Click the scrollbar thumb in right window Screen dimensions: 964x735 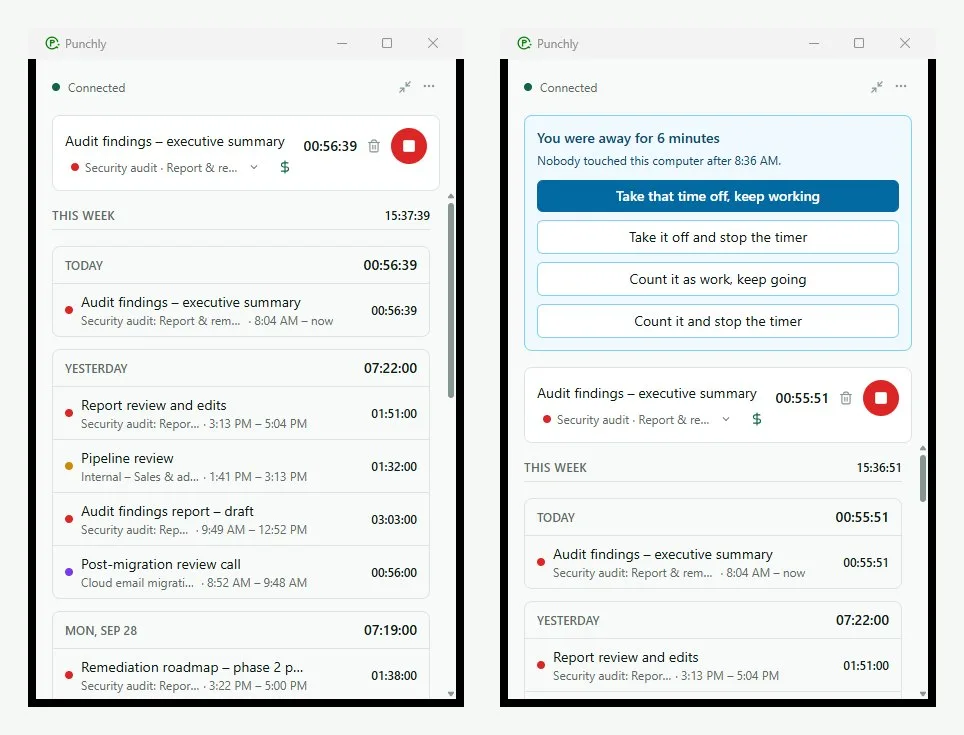point(923,478)
